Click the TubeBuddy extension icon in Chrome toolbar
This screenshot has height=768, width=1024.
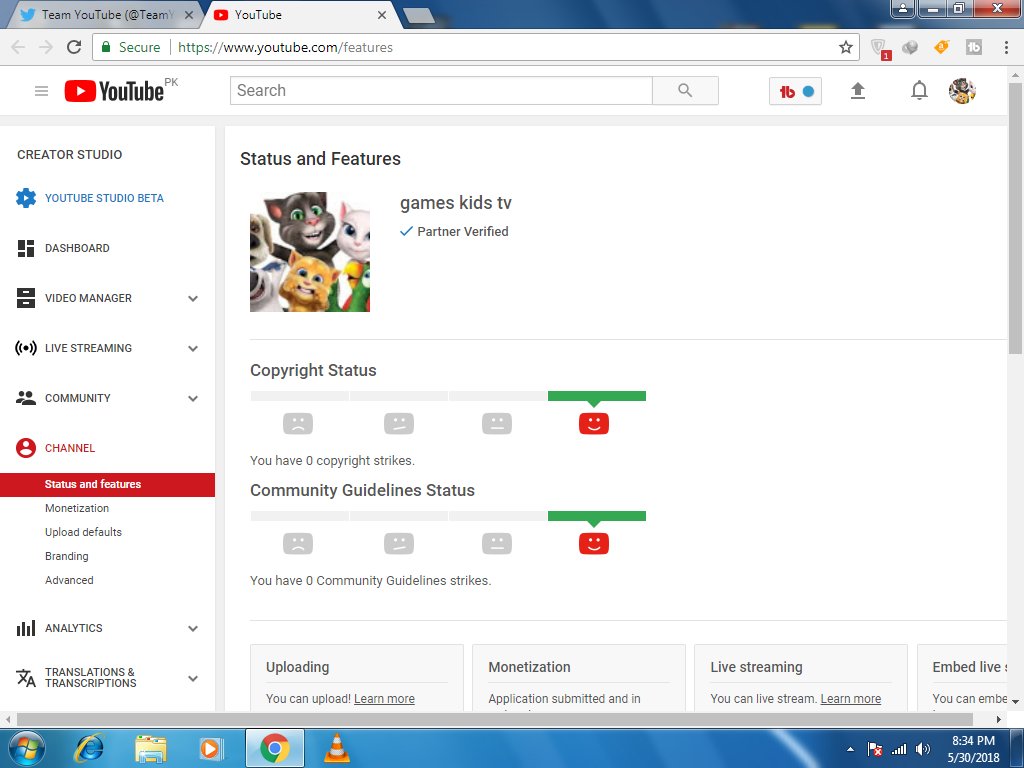tap(974, 47)
